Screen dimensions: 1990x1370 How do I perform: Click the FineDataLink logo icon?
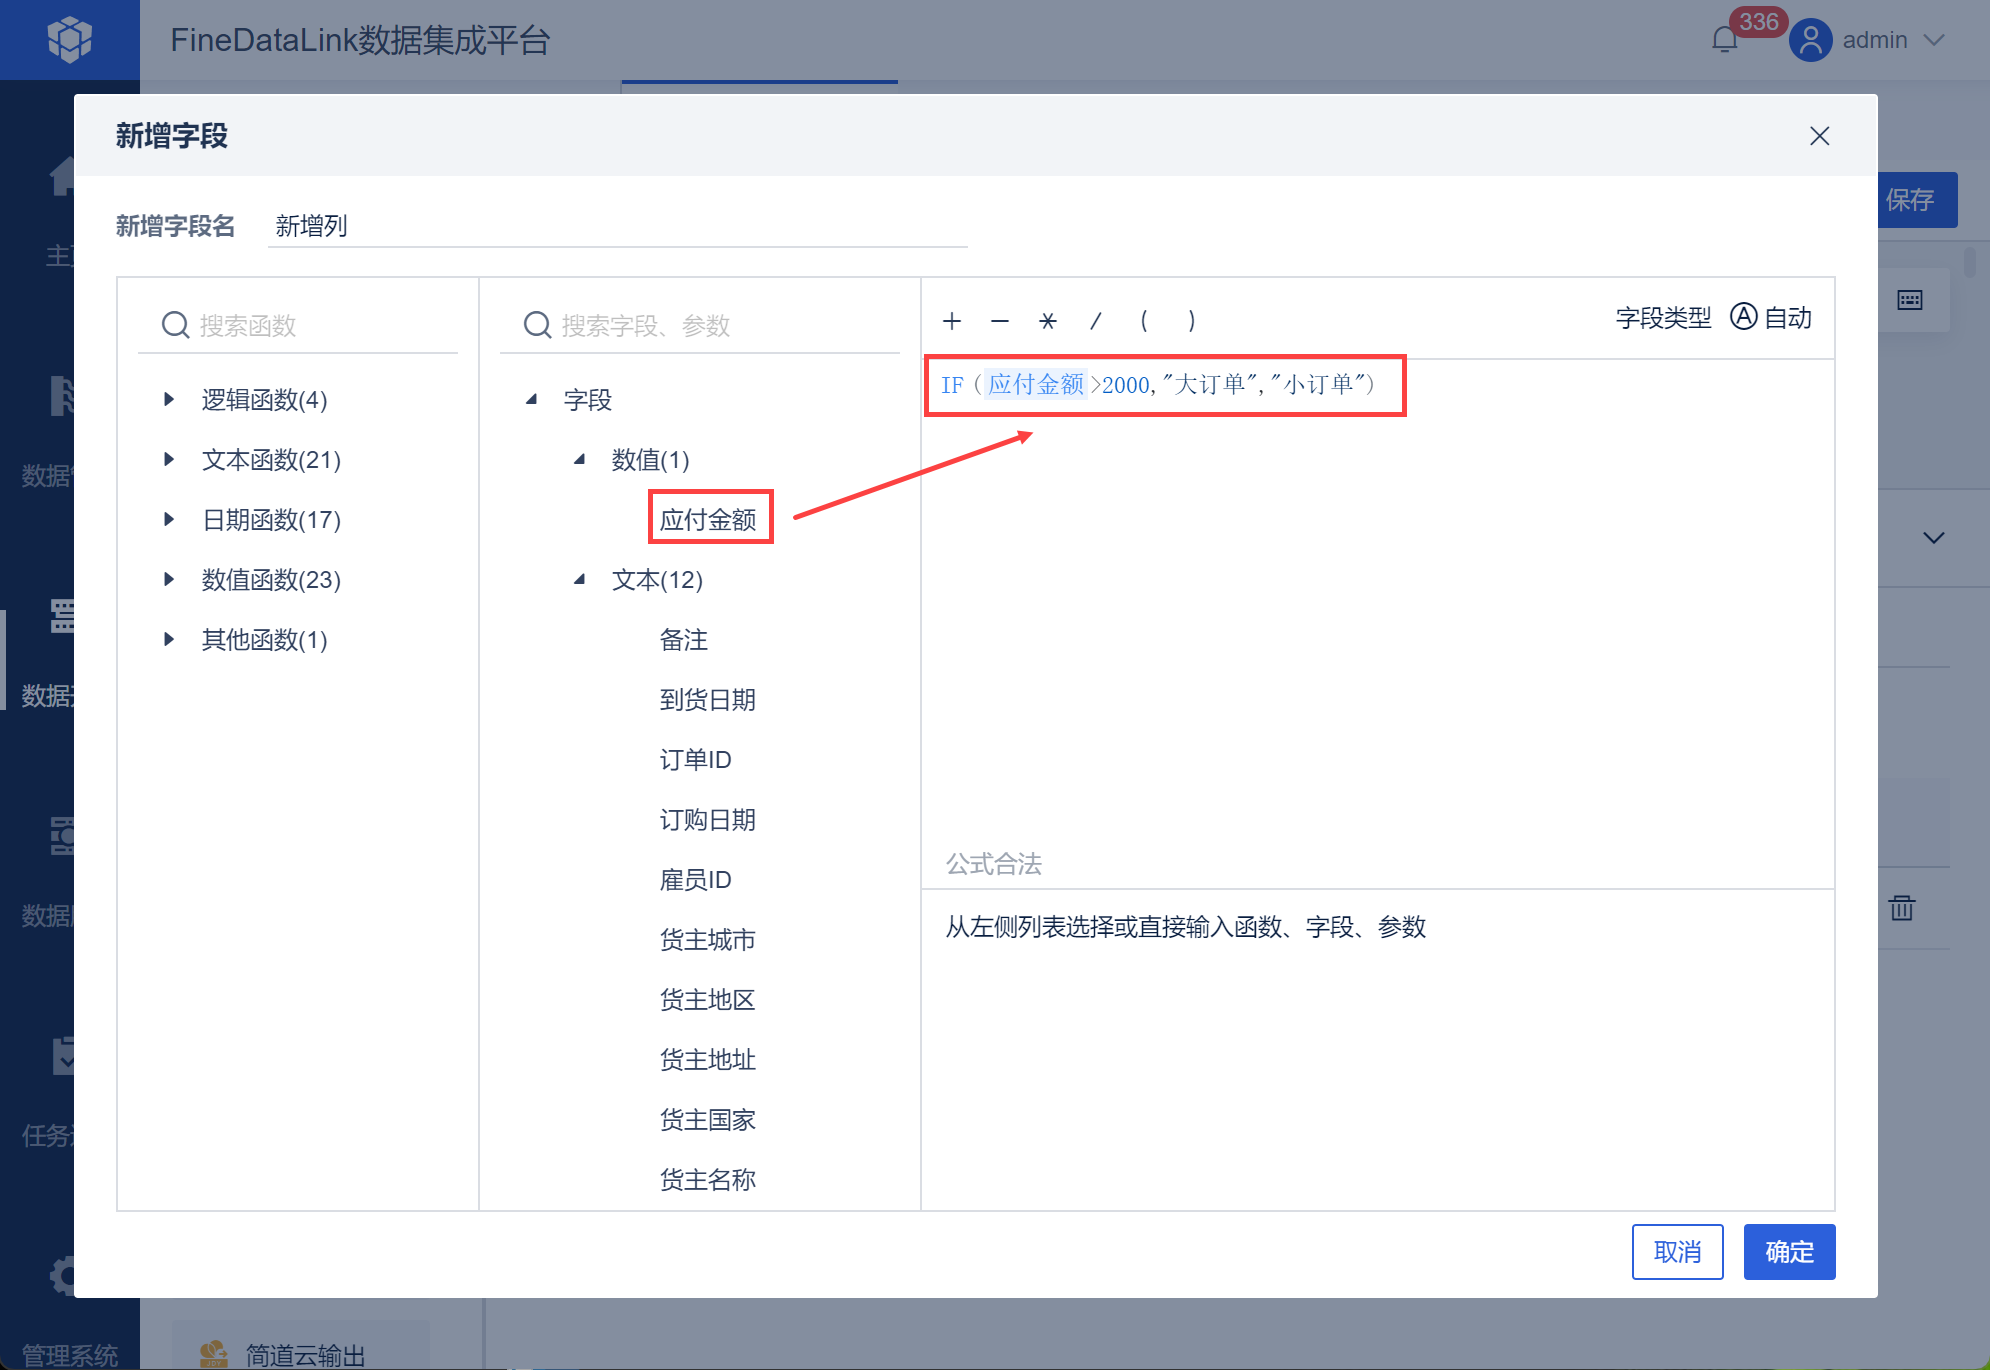point(69,40)
